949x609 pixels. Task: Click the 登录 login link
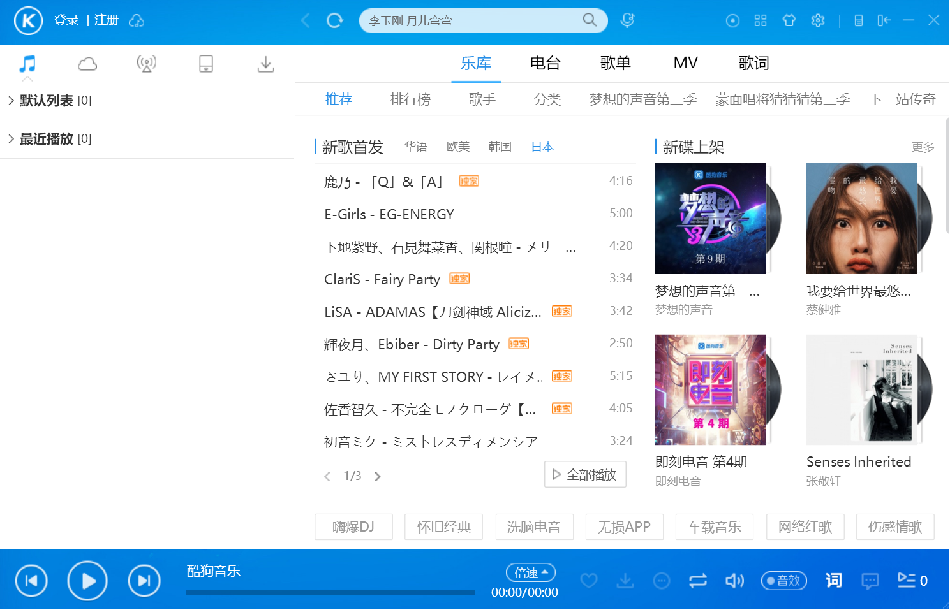[x=66, y=21]
